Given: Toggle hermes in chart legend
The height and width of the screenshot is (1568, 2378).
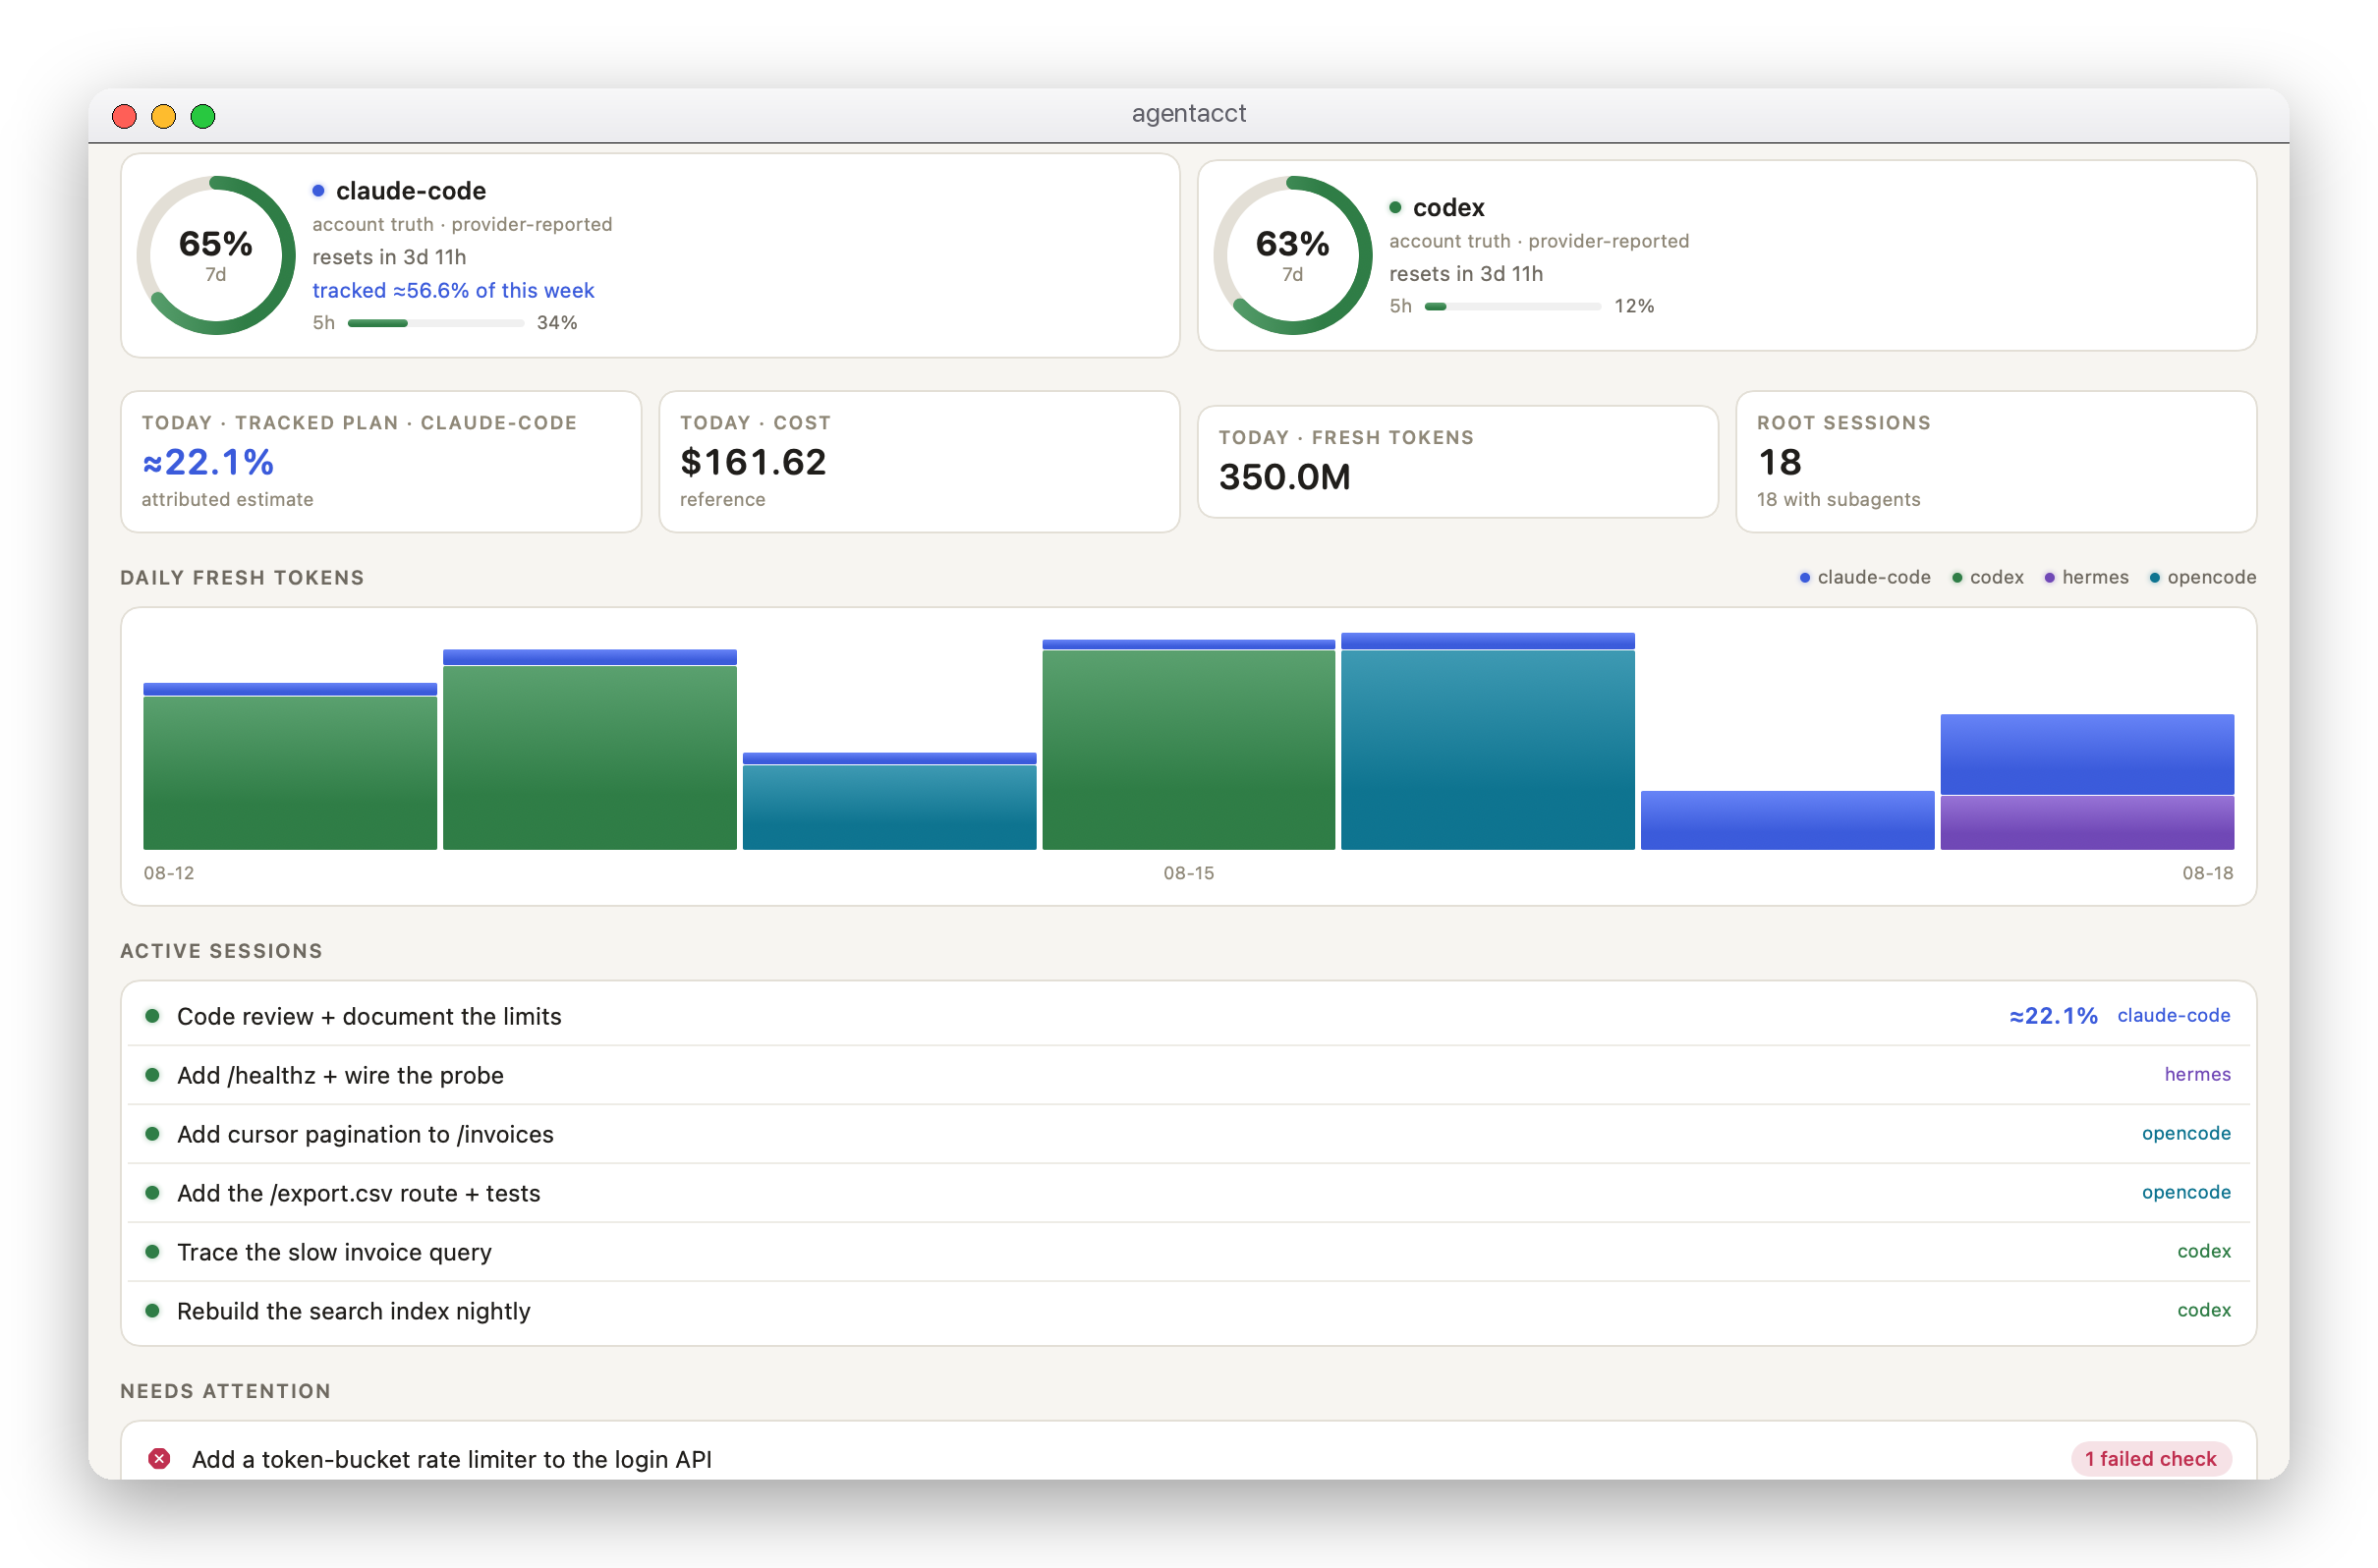Looking at the screenshot, I should coord(2085,577).
